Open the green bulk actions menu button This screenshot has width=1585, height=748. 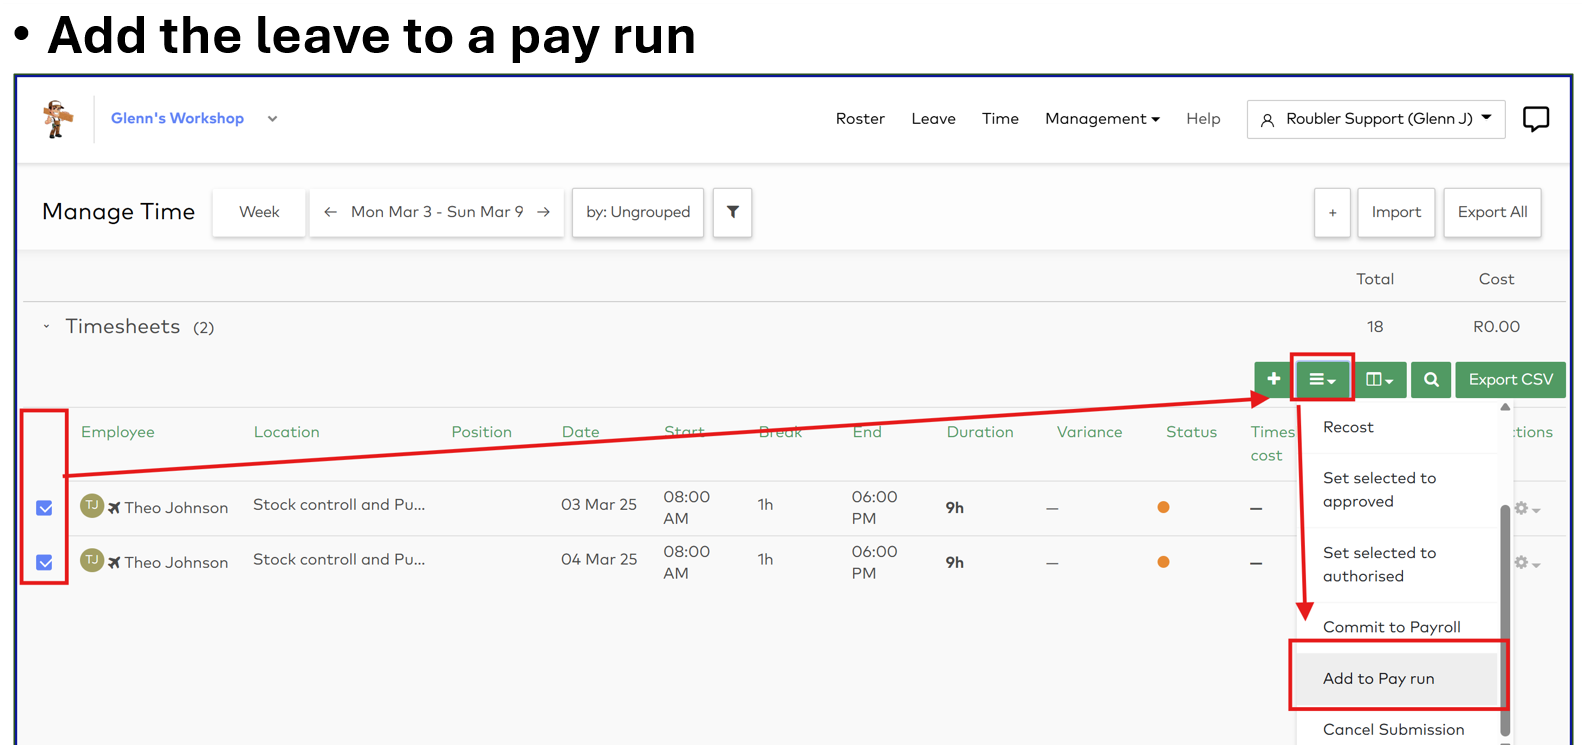(1322, 379)
